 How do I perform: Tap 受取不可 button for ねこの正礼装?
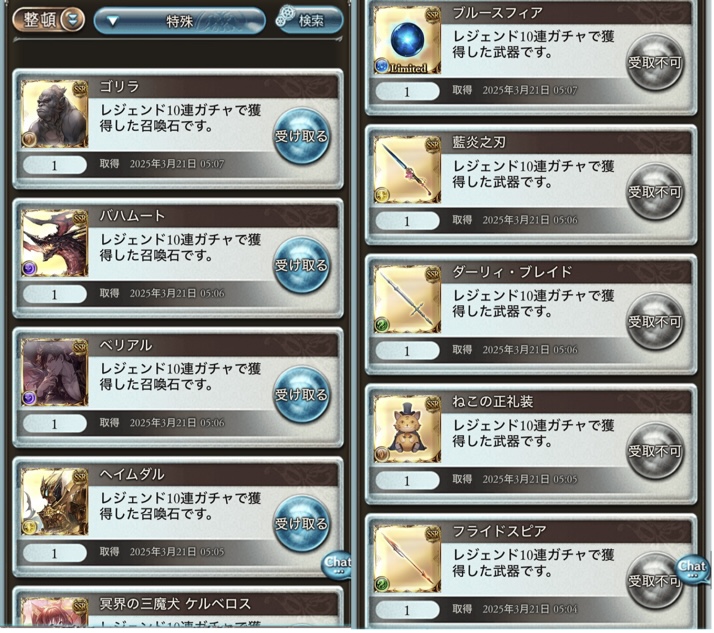coord(655,451)
